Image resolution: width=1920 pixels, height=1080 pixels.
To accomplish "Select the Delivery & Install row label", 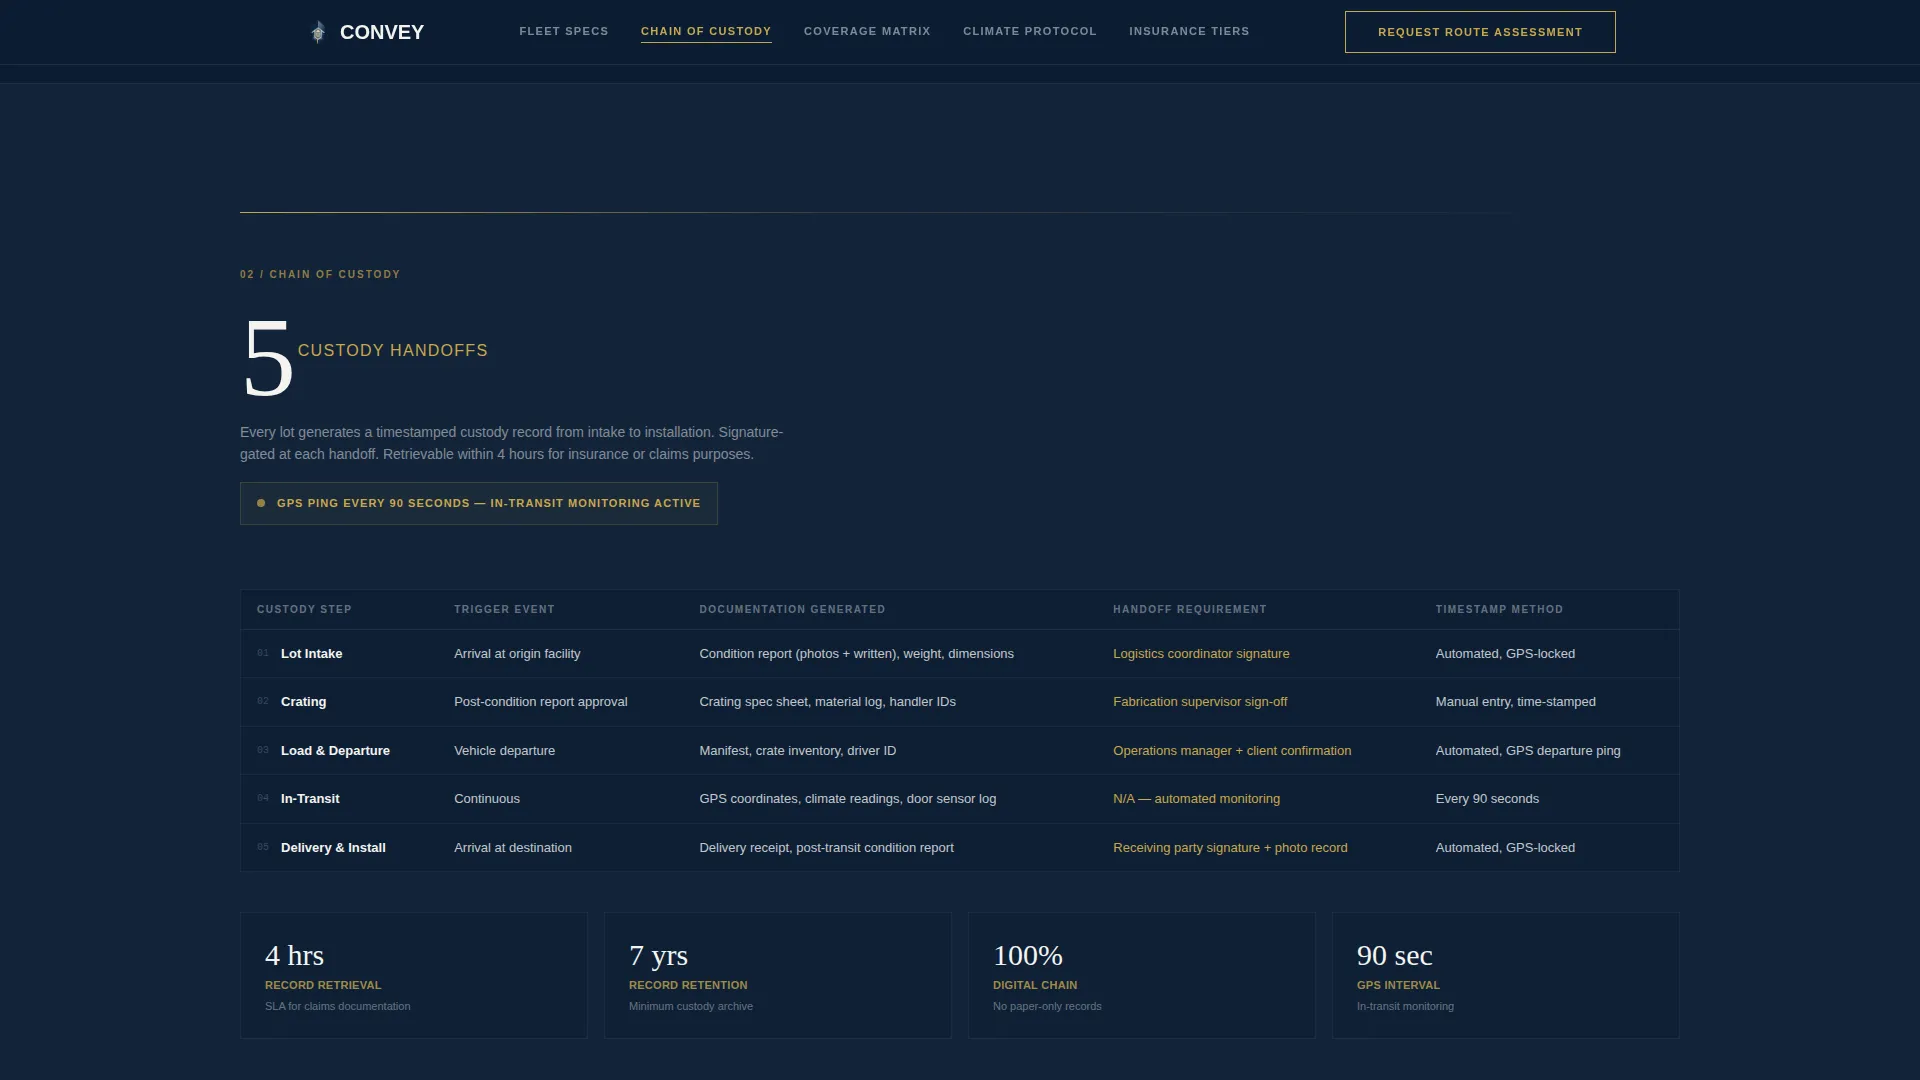I will point(333,848).
